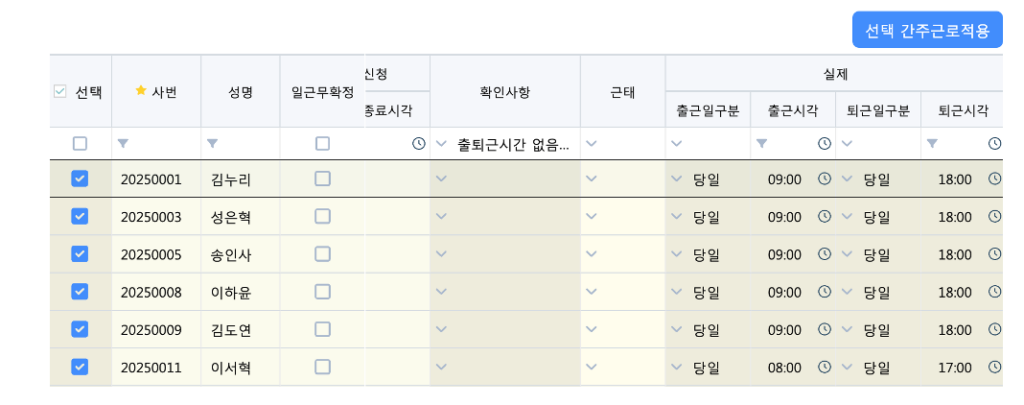
Task: Open clock picker for 김누리's 09:00 출근시각
Action: [824, 179]
